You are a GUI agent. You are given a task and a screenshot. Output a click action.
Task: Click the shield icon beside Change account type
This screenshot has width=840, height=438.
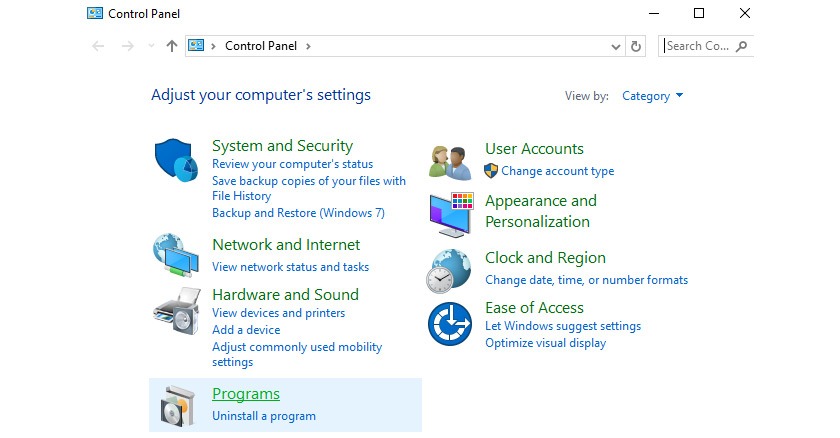[x=491, y=171]
